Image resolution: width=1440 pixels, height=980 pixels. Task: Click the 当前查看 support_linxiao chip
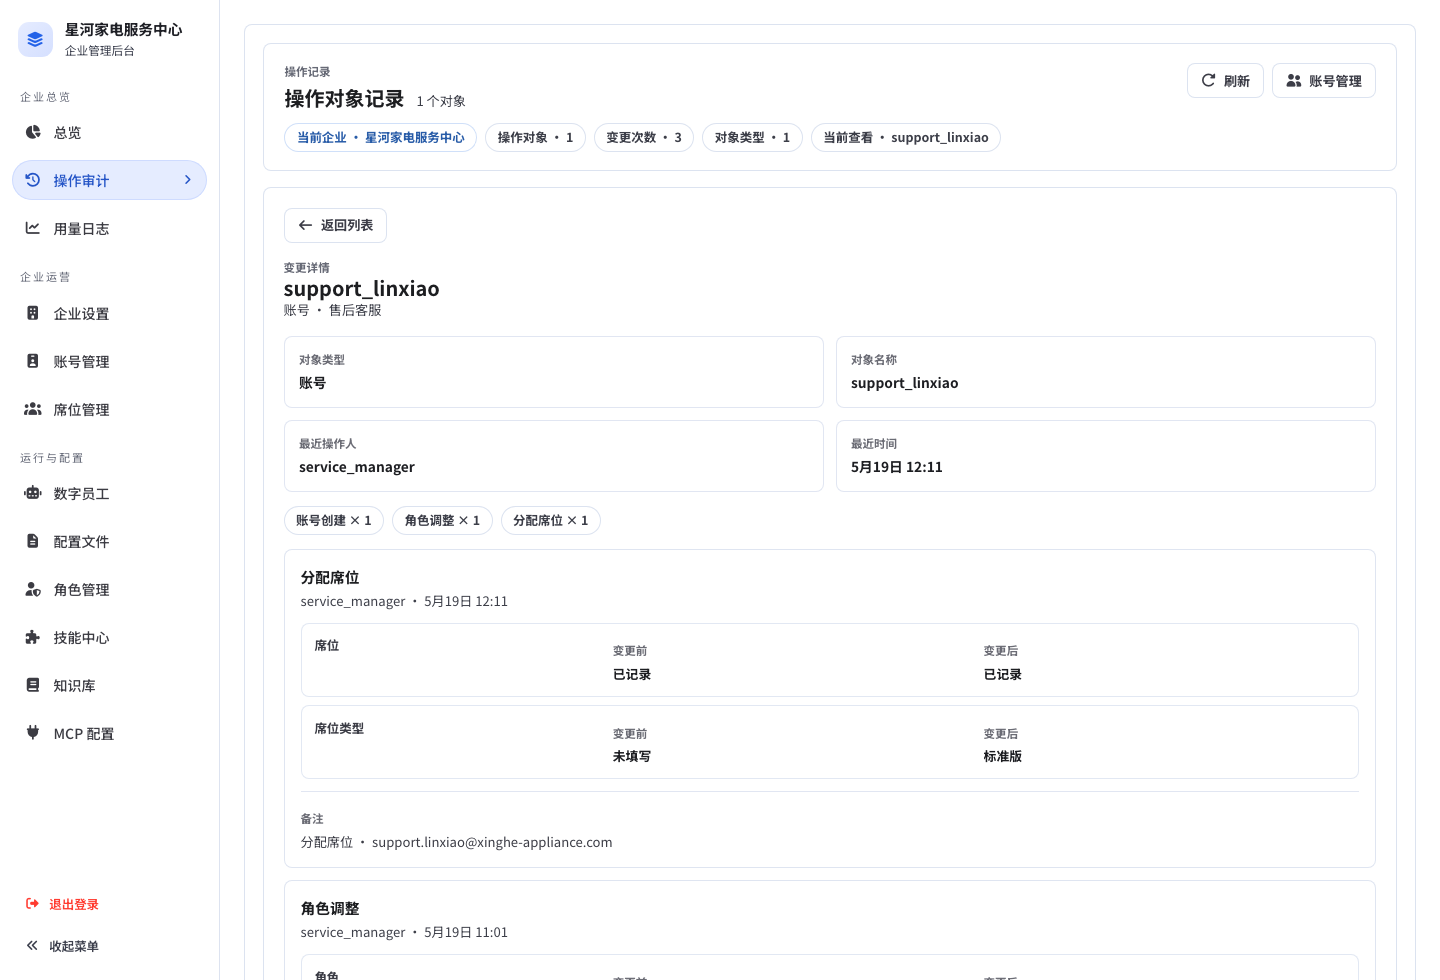tap(906, 138)
